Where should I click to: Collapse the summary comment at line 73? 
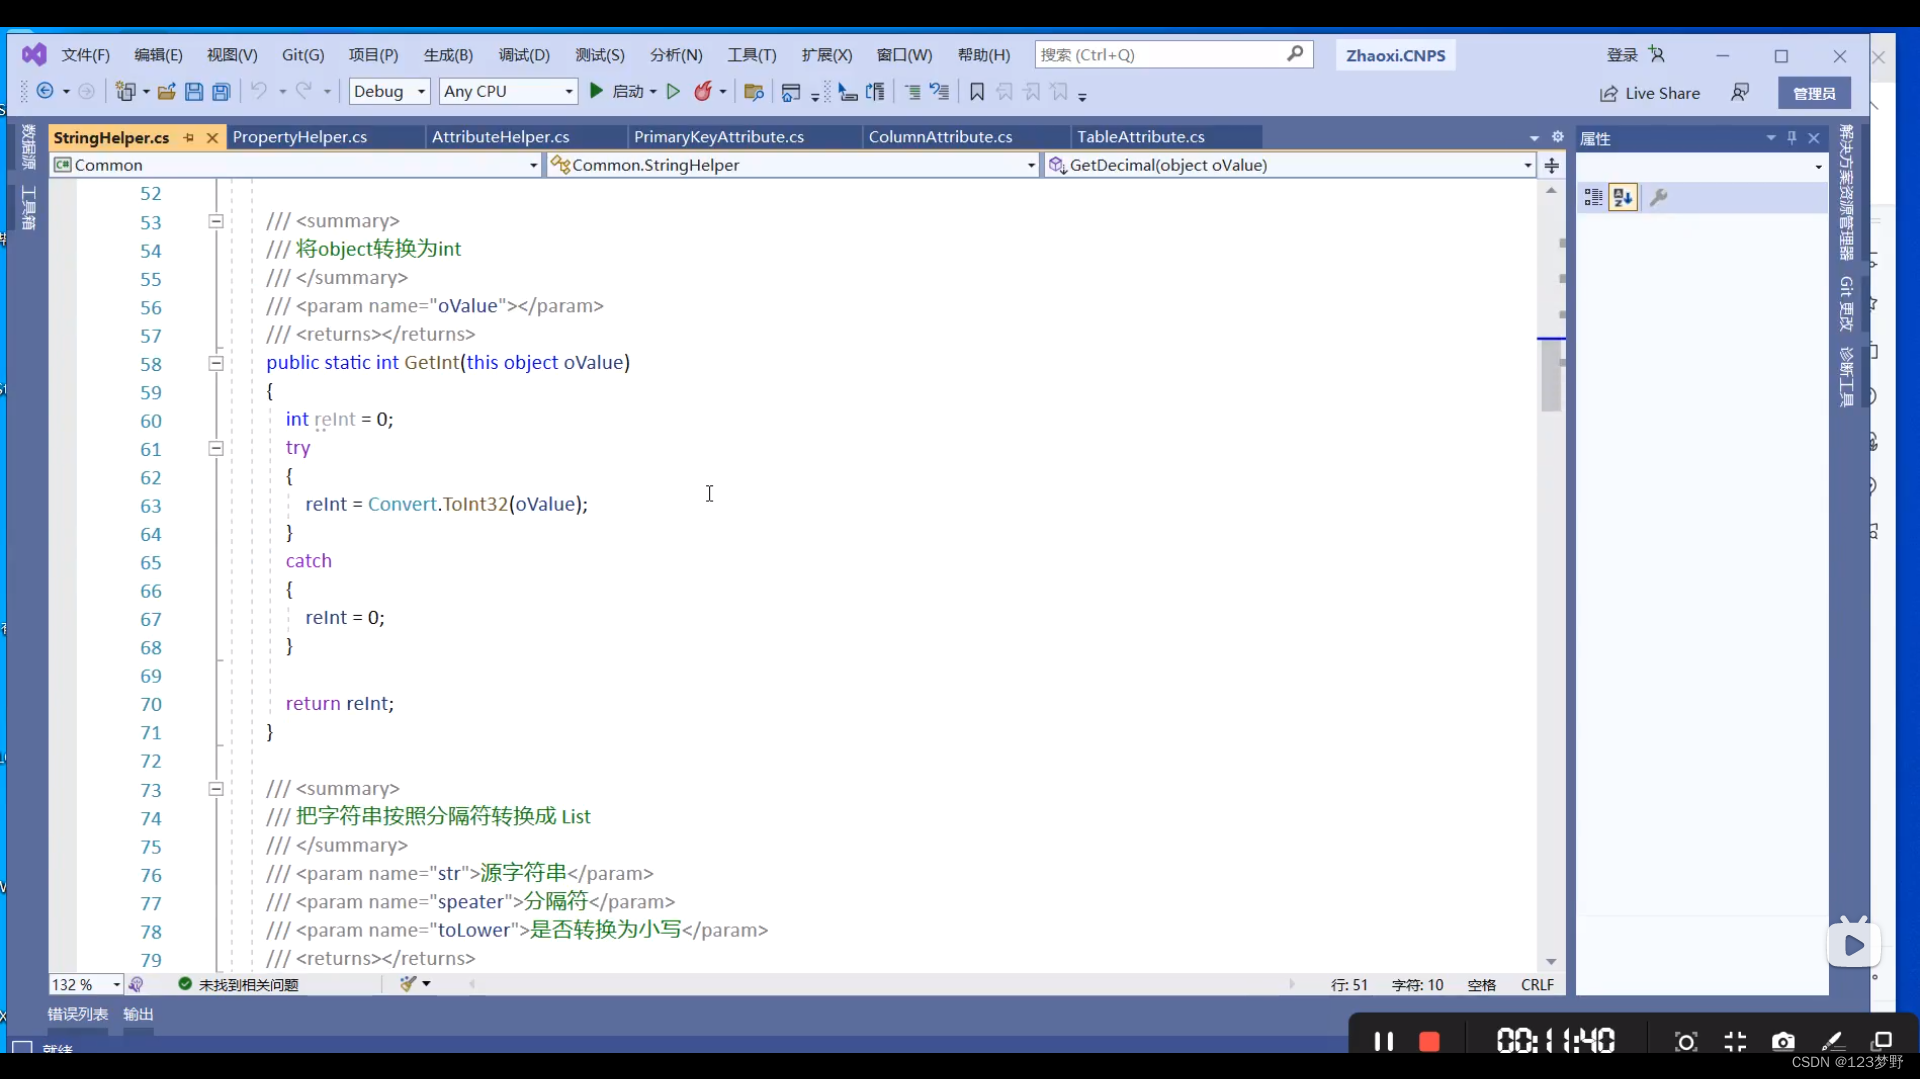tap(216, 789)
